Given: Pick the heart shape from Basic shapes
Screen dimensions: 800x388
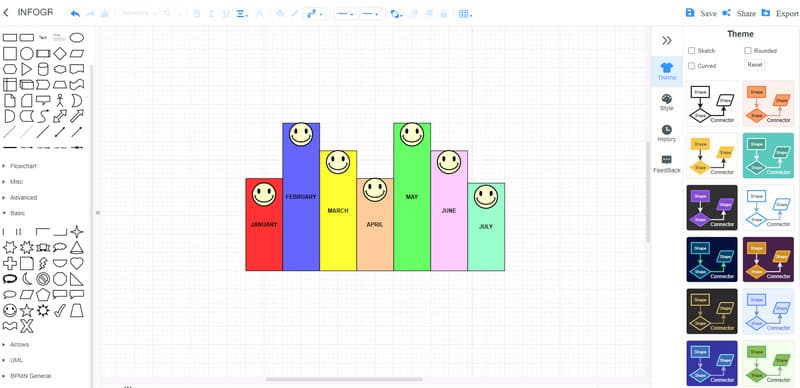Looking at the screenshot, I should click(77, 263).
